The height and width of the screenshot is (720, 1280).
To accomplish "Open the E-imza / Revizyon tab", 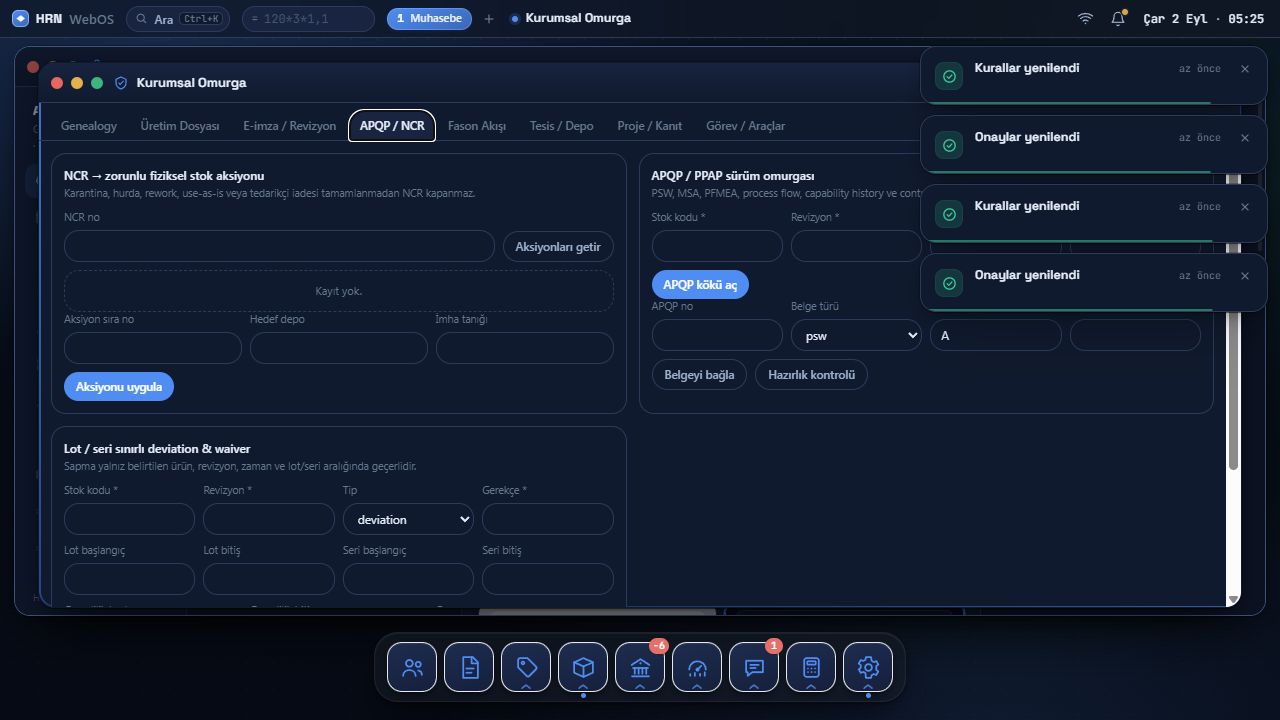I will pyautogui.click(x=290, y=126).
